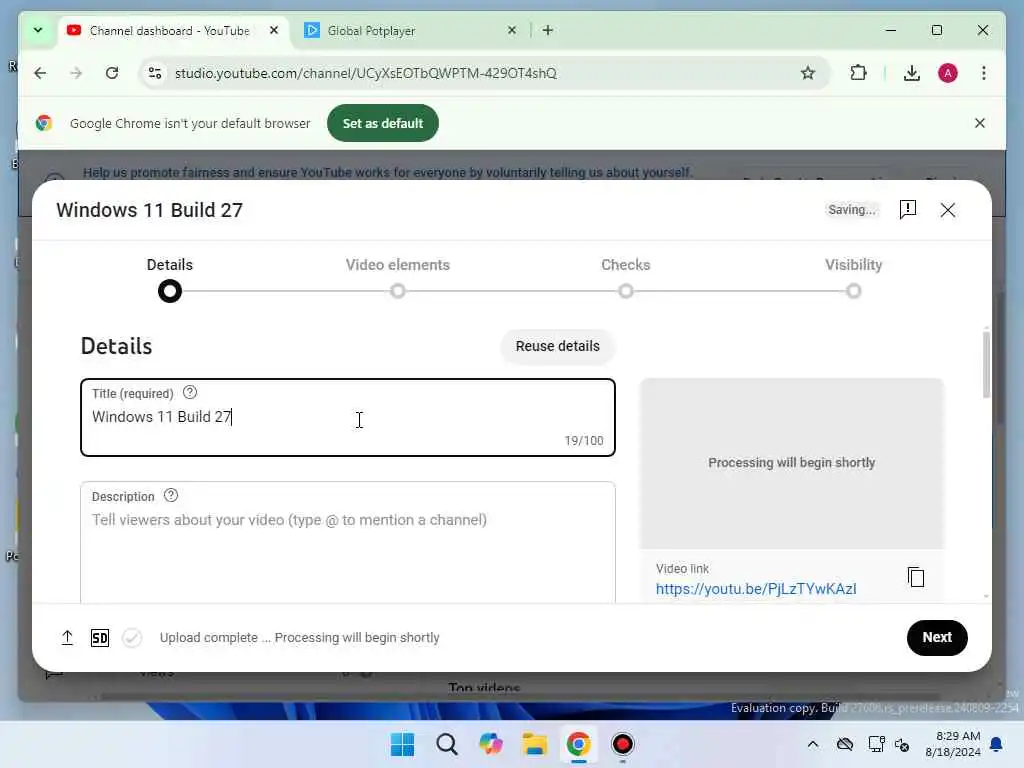Go back to the previous page

click(40, 73)
